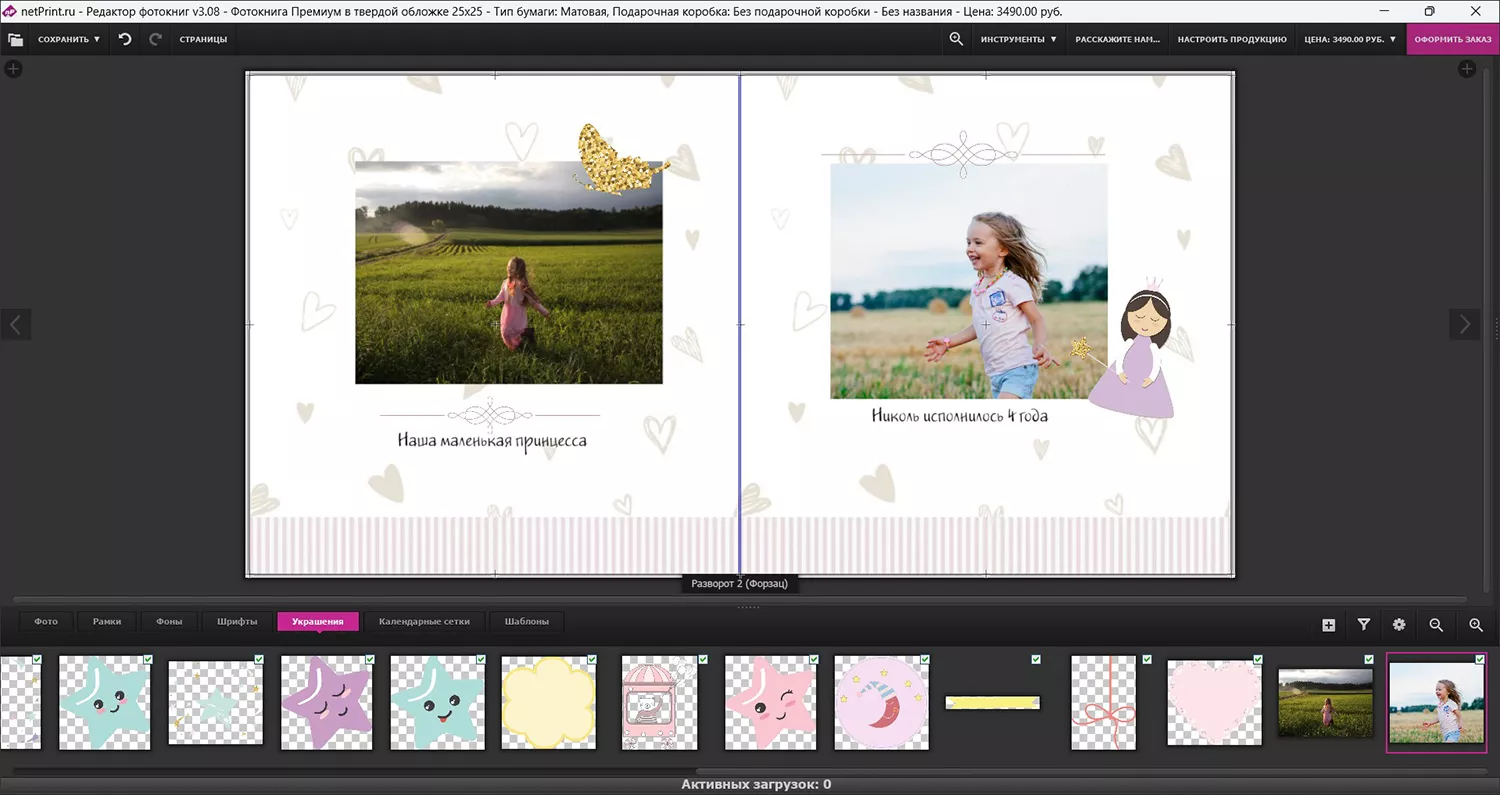Toggle checkbox on the moon circle thumbnail

pos(925,659)
